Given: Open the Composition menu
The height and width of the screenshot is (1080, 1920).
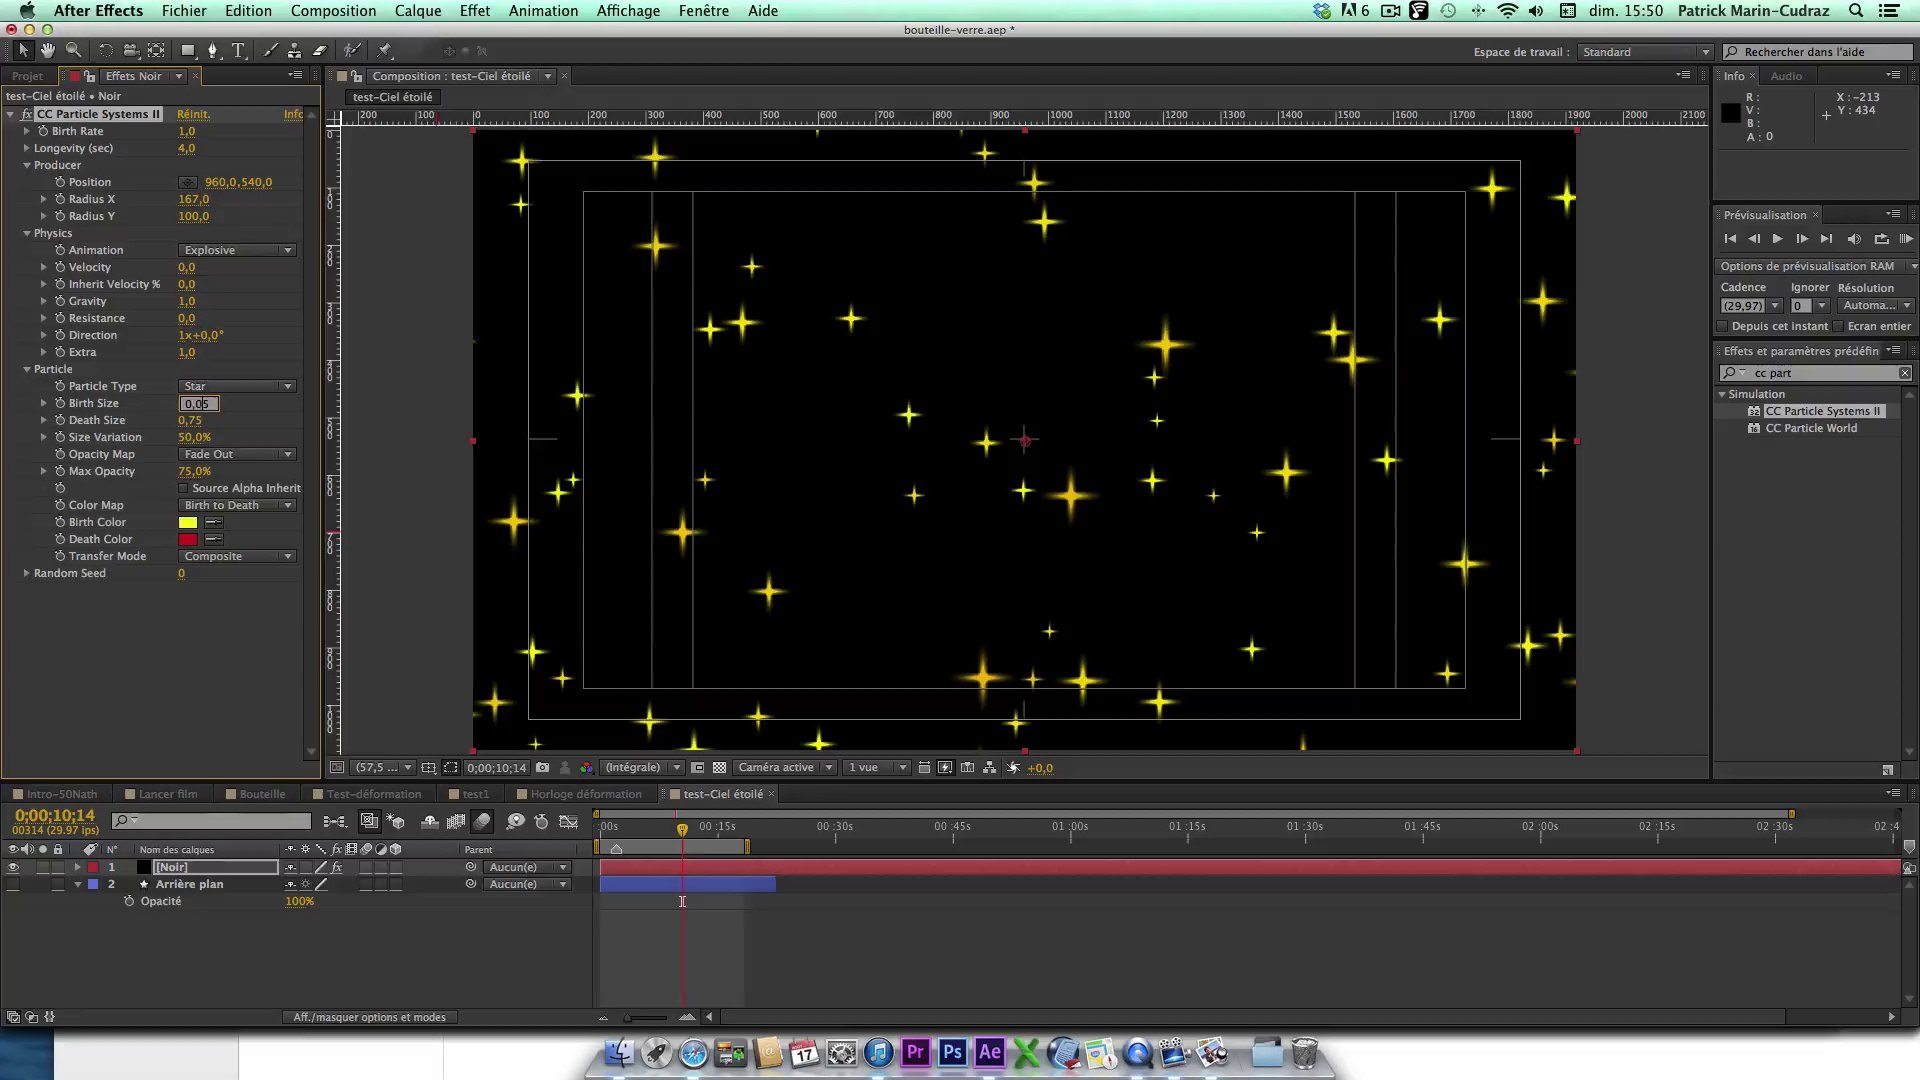Looking at the screenshot, I should click(x=332, y=11).
